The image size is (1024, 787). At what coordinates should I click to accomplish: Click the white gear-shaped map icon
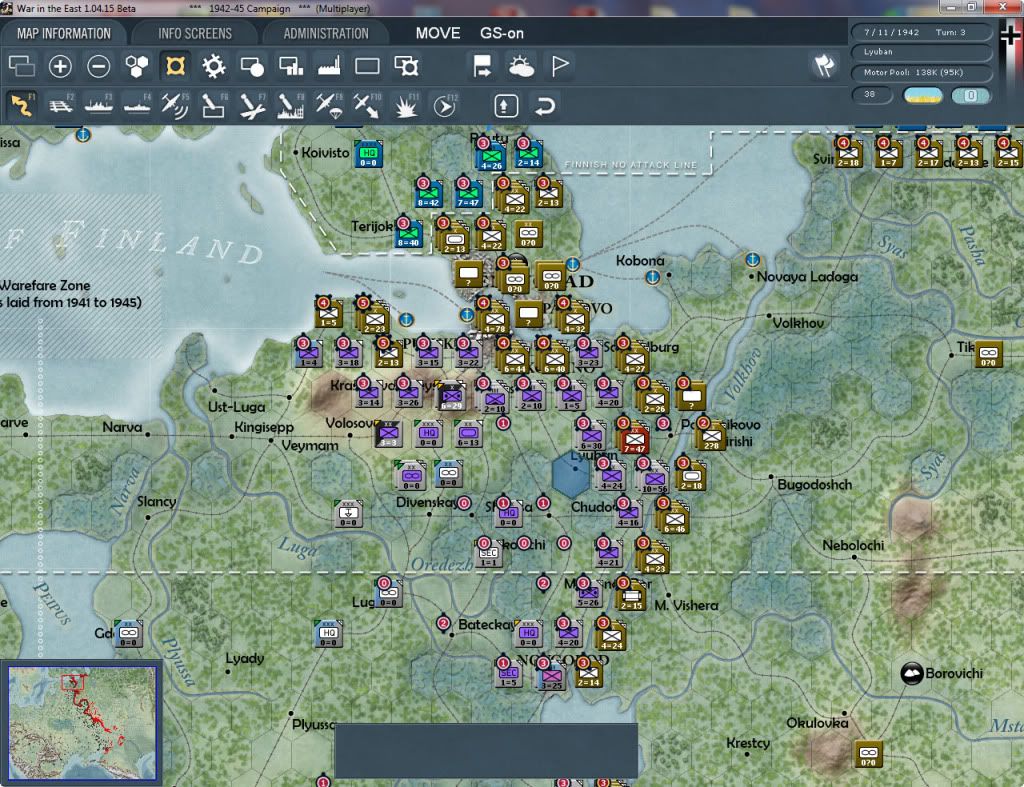tap(214, 66)
